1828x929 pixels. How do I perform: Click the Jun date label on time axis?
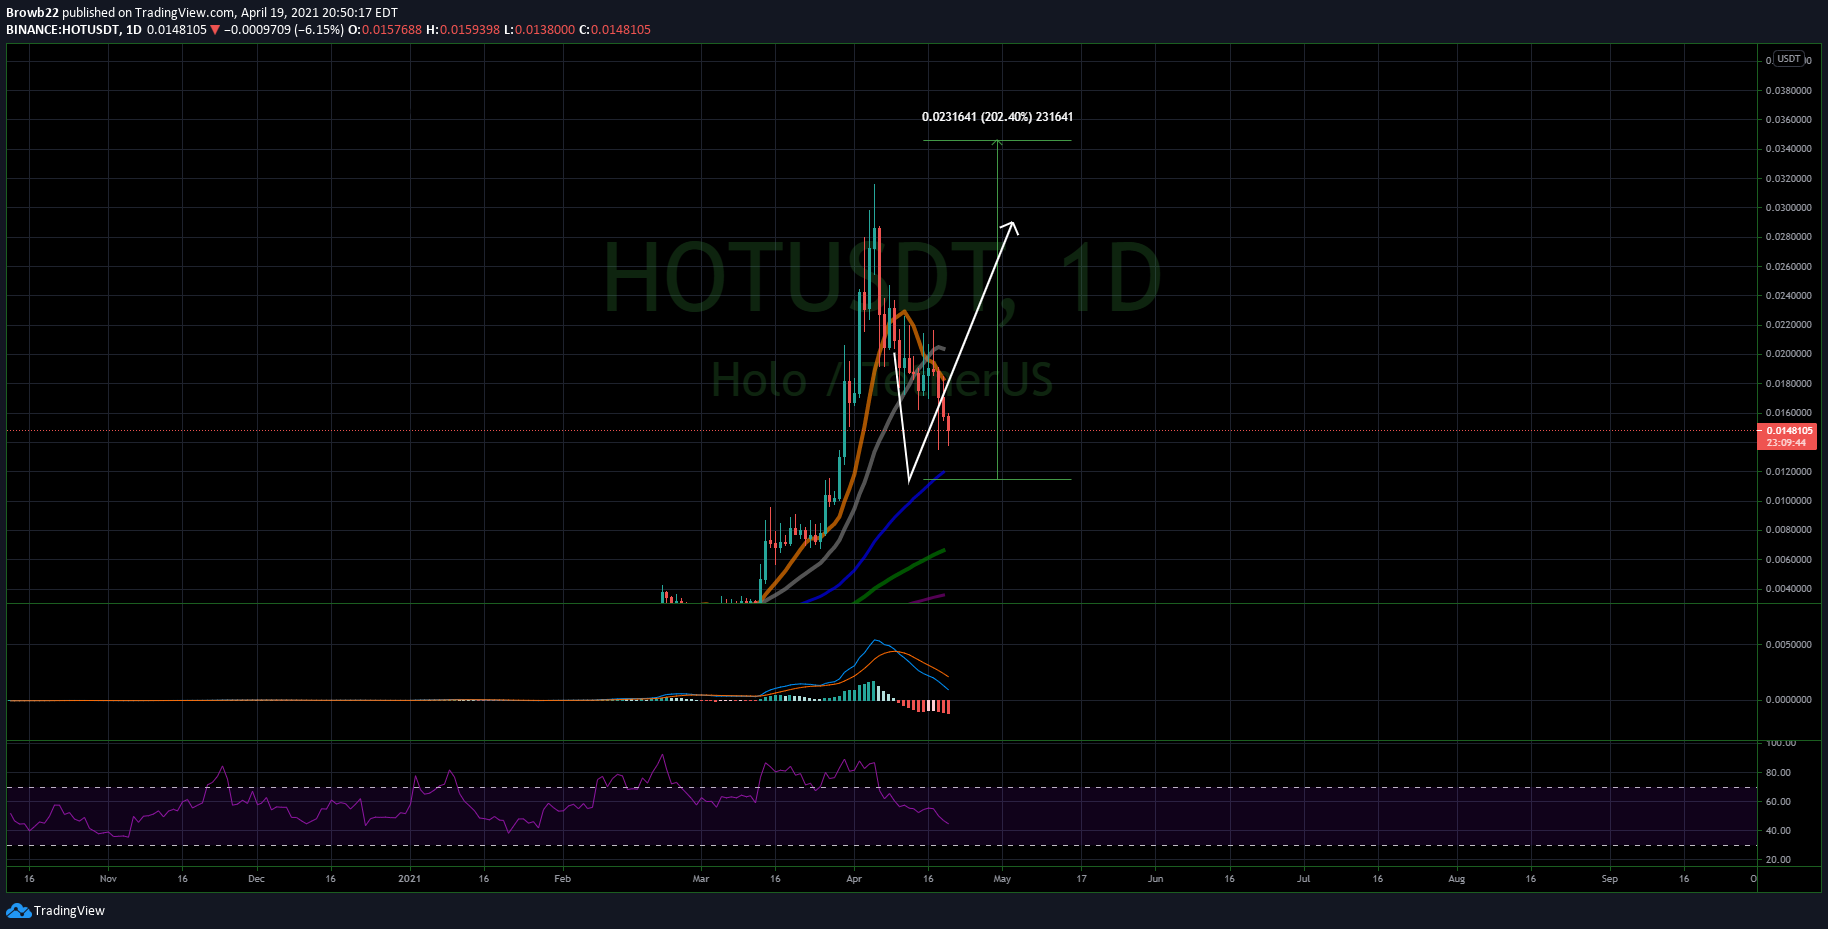1155,879
